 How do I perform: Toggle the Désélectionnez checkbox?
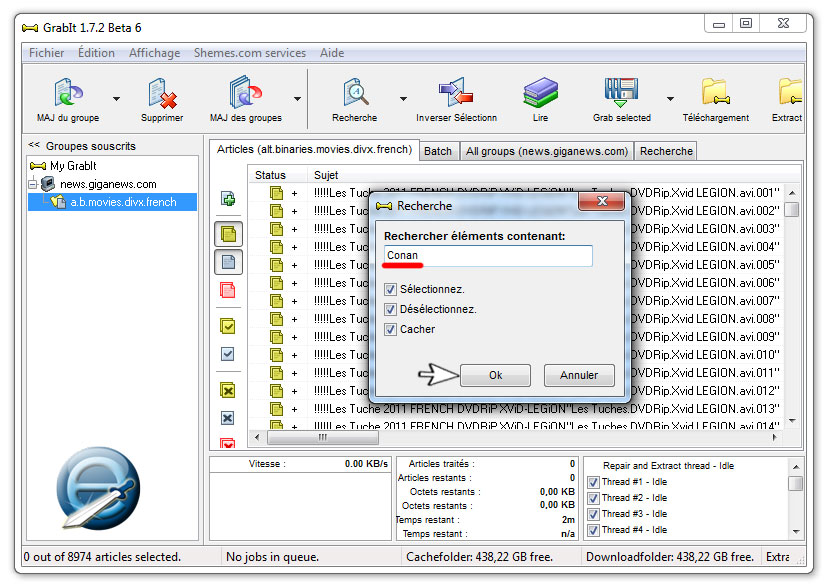390,309
